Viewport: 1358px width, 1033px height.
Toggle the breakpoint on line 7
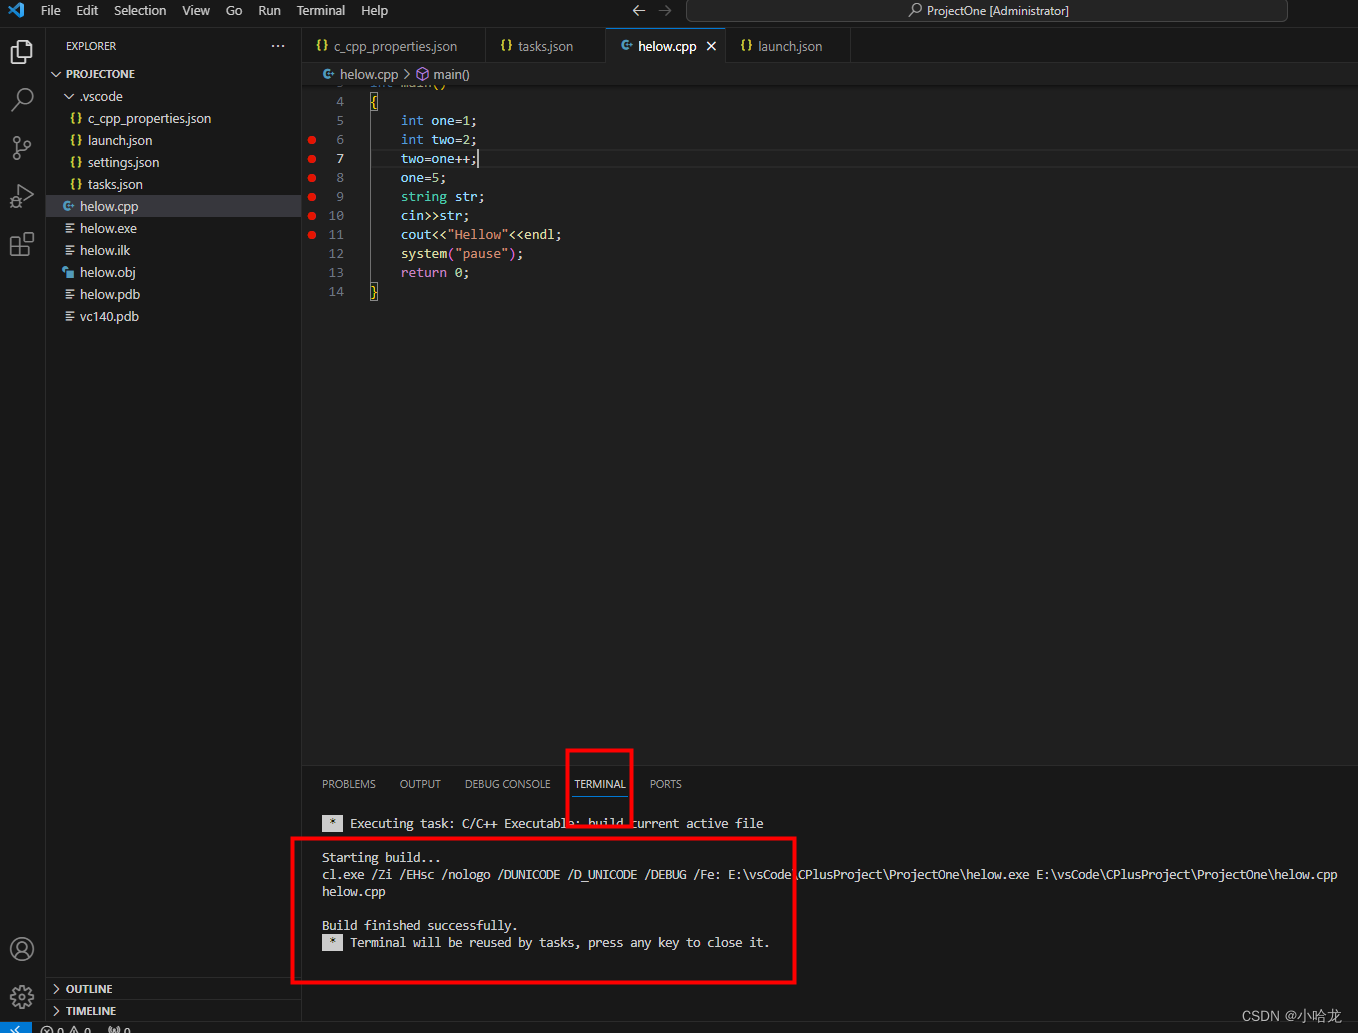pyautogui.click(x=312, y=158)
